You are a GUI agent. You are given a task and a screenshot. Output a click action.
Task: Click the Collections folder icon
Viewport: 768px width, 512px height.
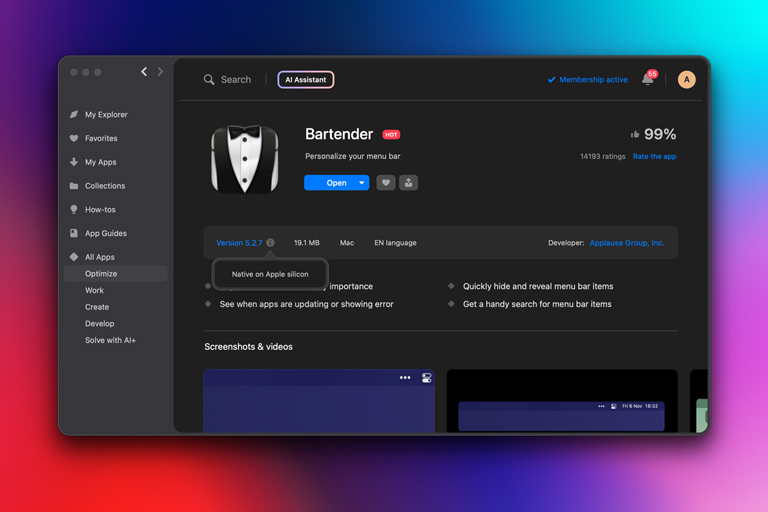[74, 186]
